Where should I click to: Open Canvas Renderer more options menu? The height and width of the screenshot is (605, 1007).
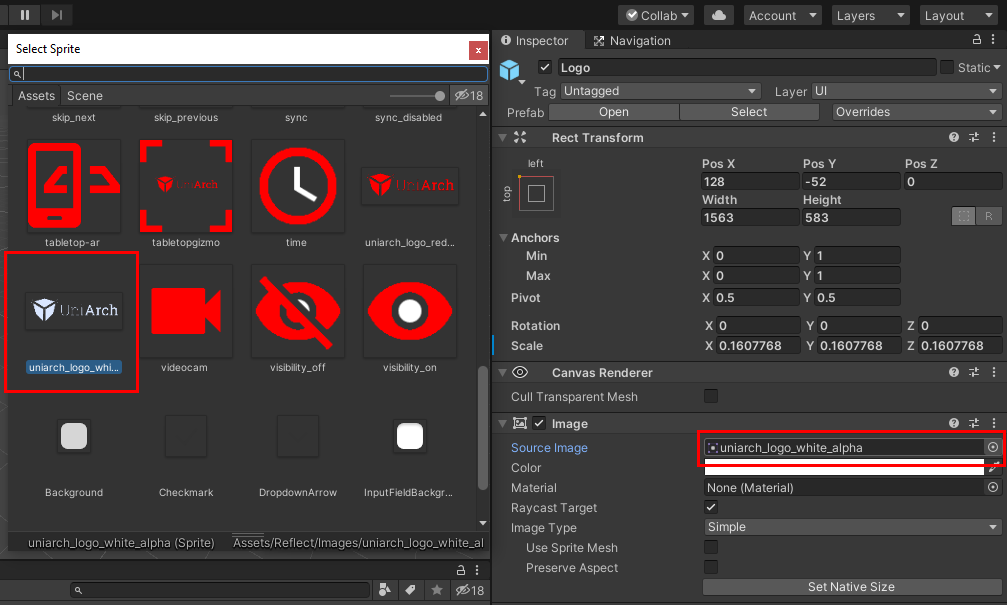coord(993,373)
